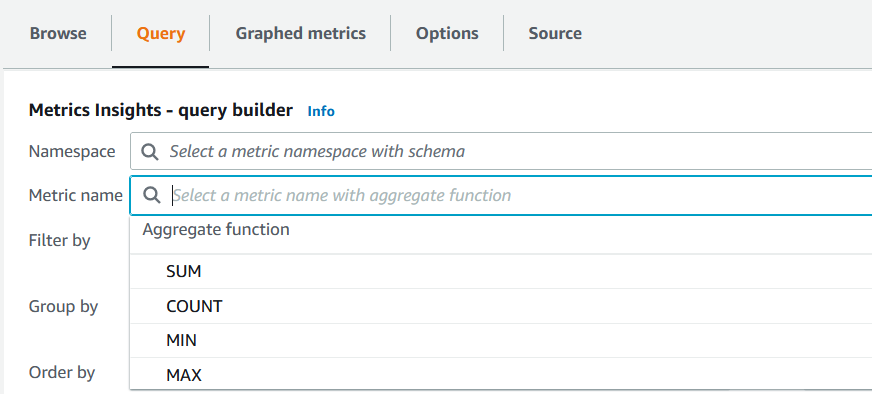Image resolution: width=872 pixels, height=394 pixels.
Task: Click the Filter by label
Action: pyautogui.click(x=60, y=240)
